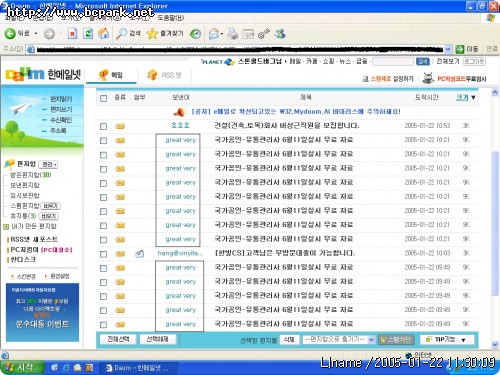
Task: Click the browser Back arrow icon
Action: [x=10, y=33]
